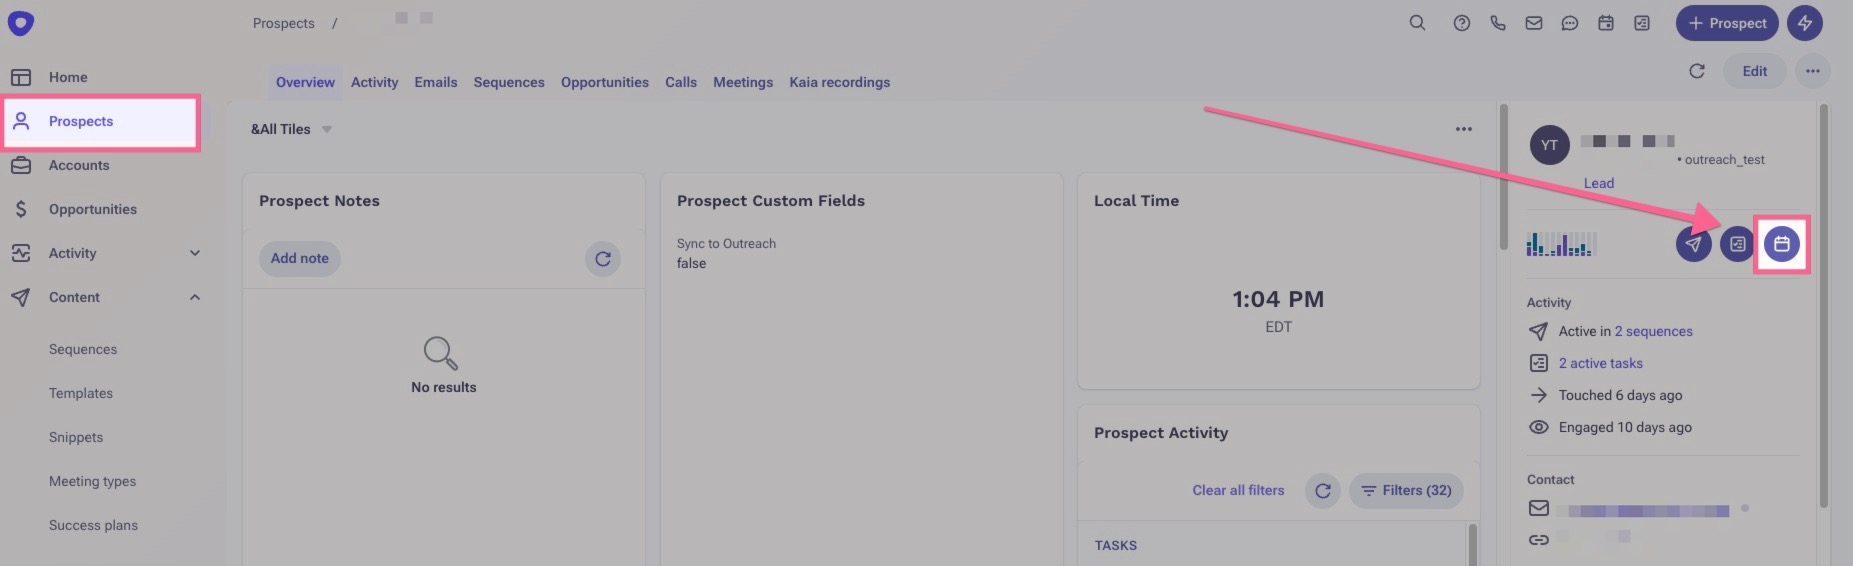Click the Home sidebar icon
Image resolution: width=1853 pixels, height=566 pixels.
point(21,77)
